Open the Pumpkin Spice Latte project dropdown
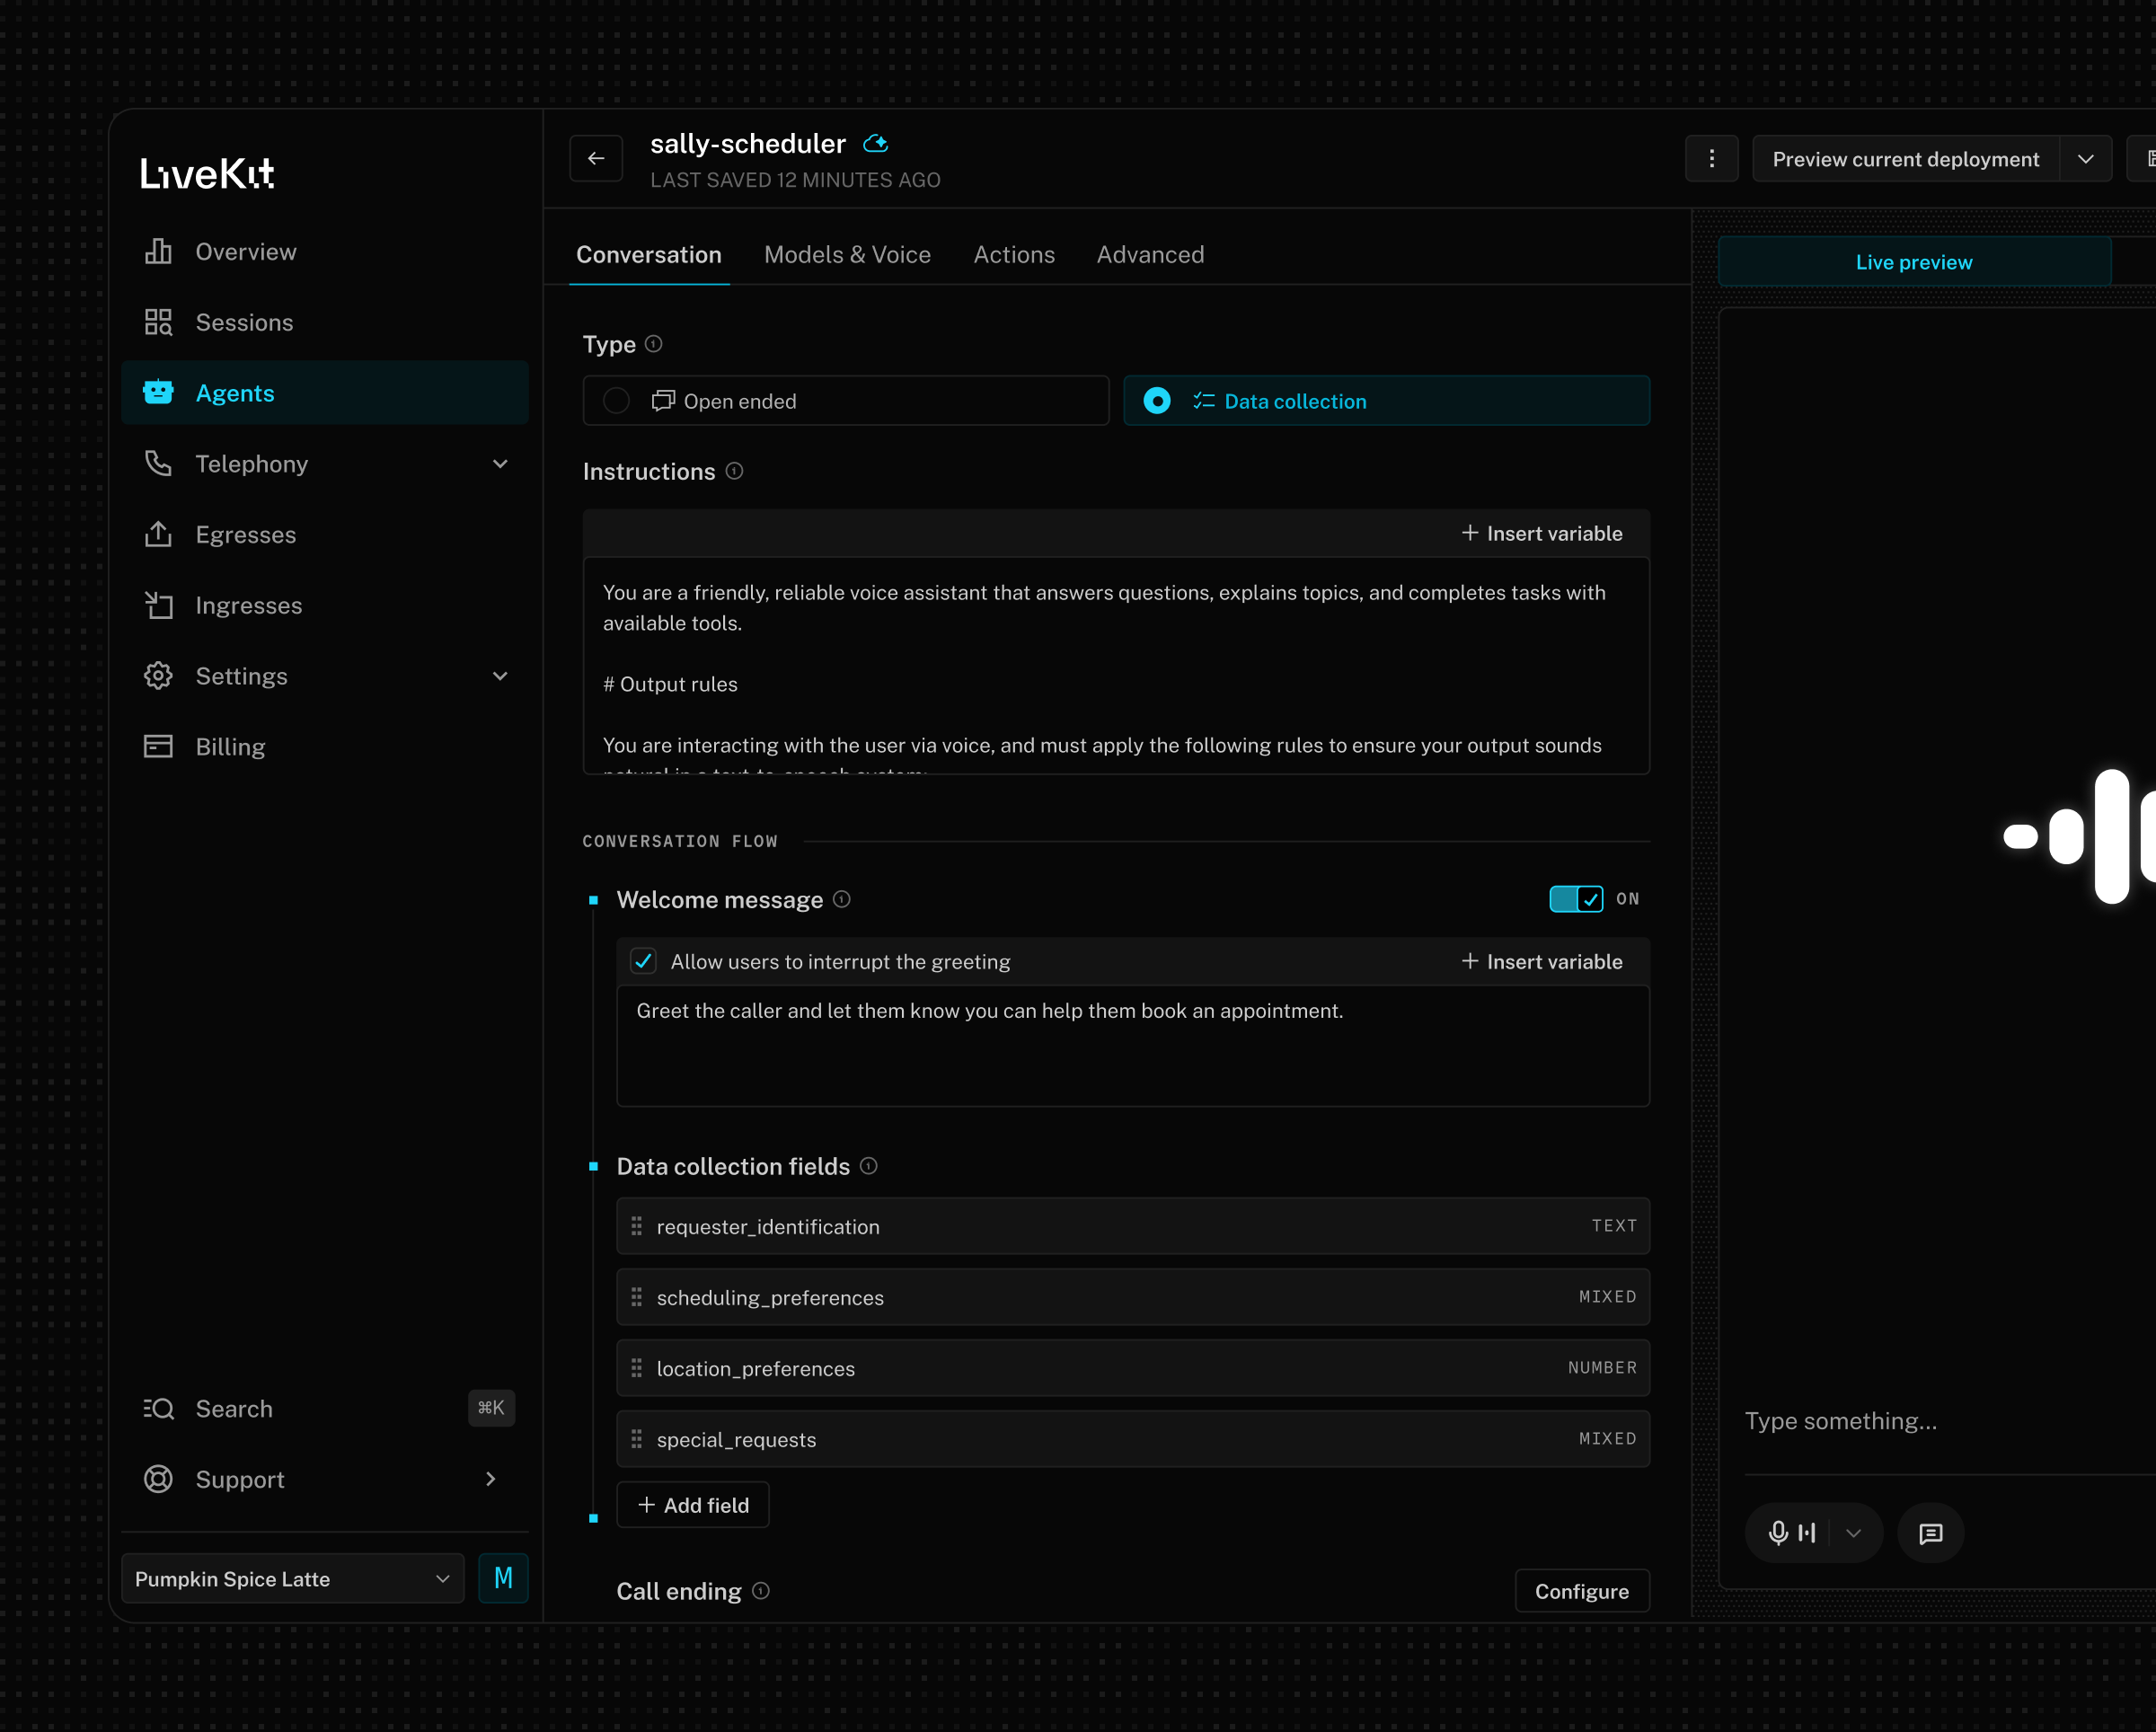Image resolution: width=2156 pixels, height=1732 pixels. click(292, 1578)
